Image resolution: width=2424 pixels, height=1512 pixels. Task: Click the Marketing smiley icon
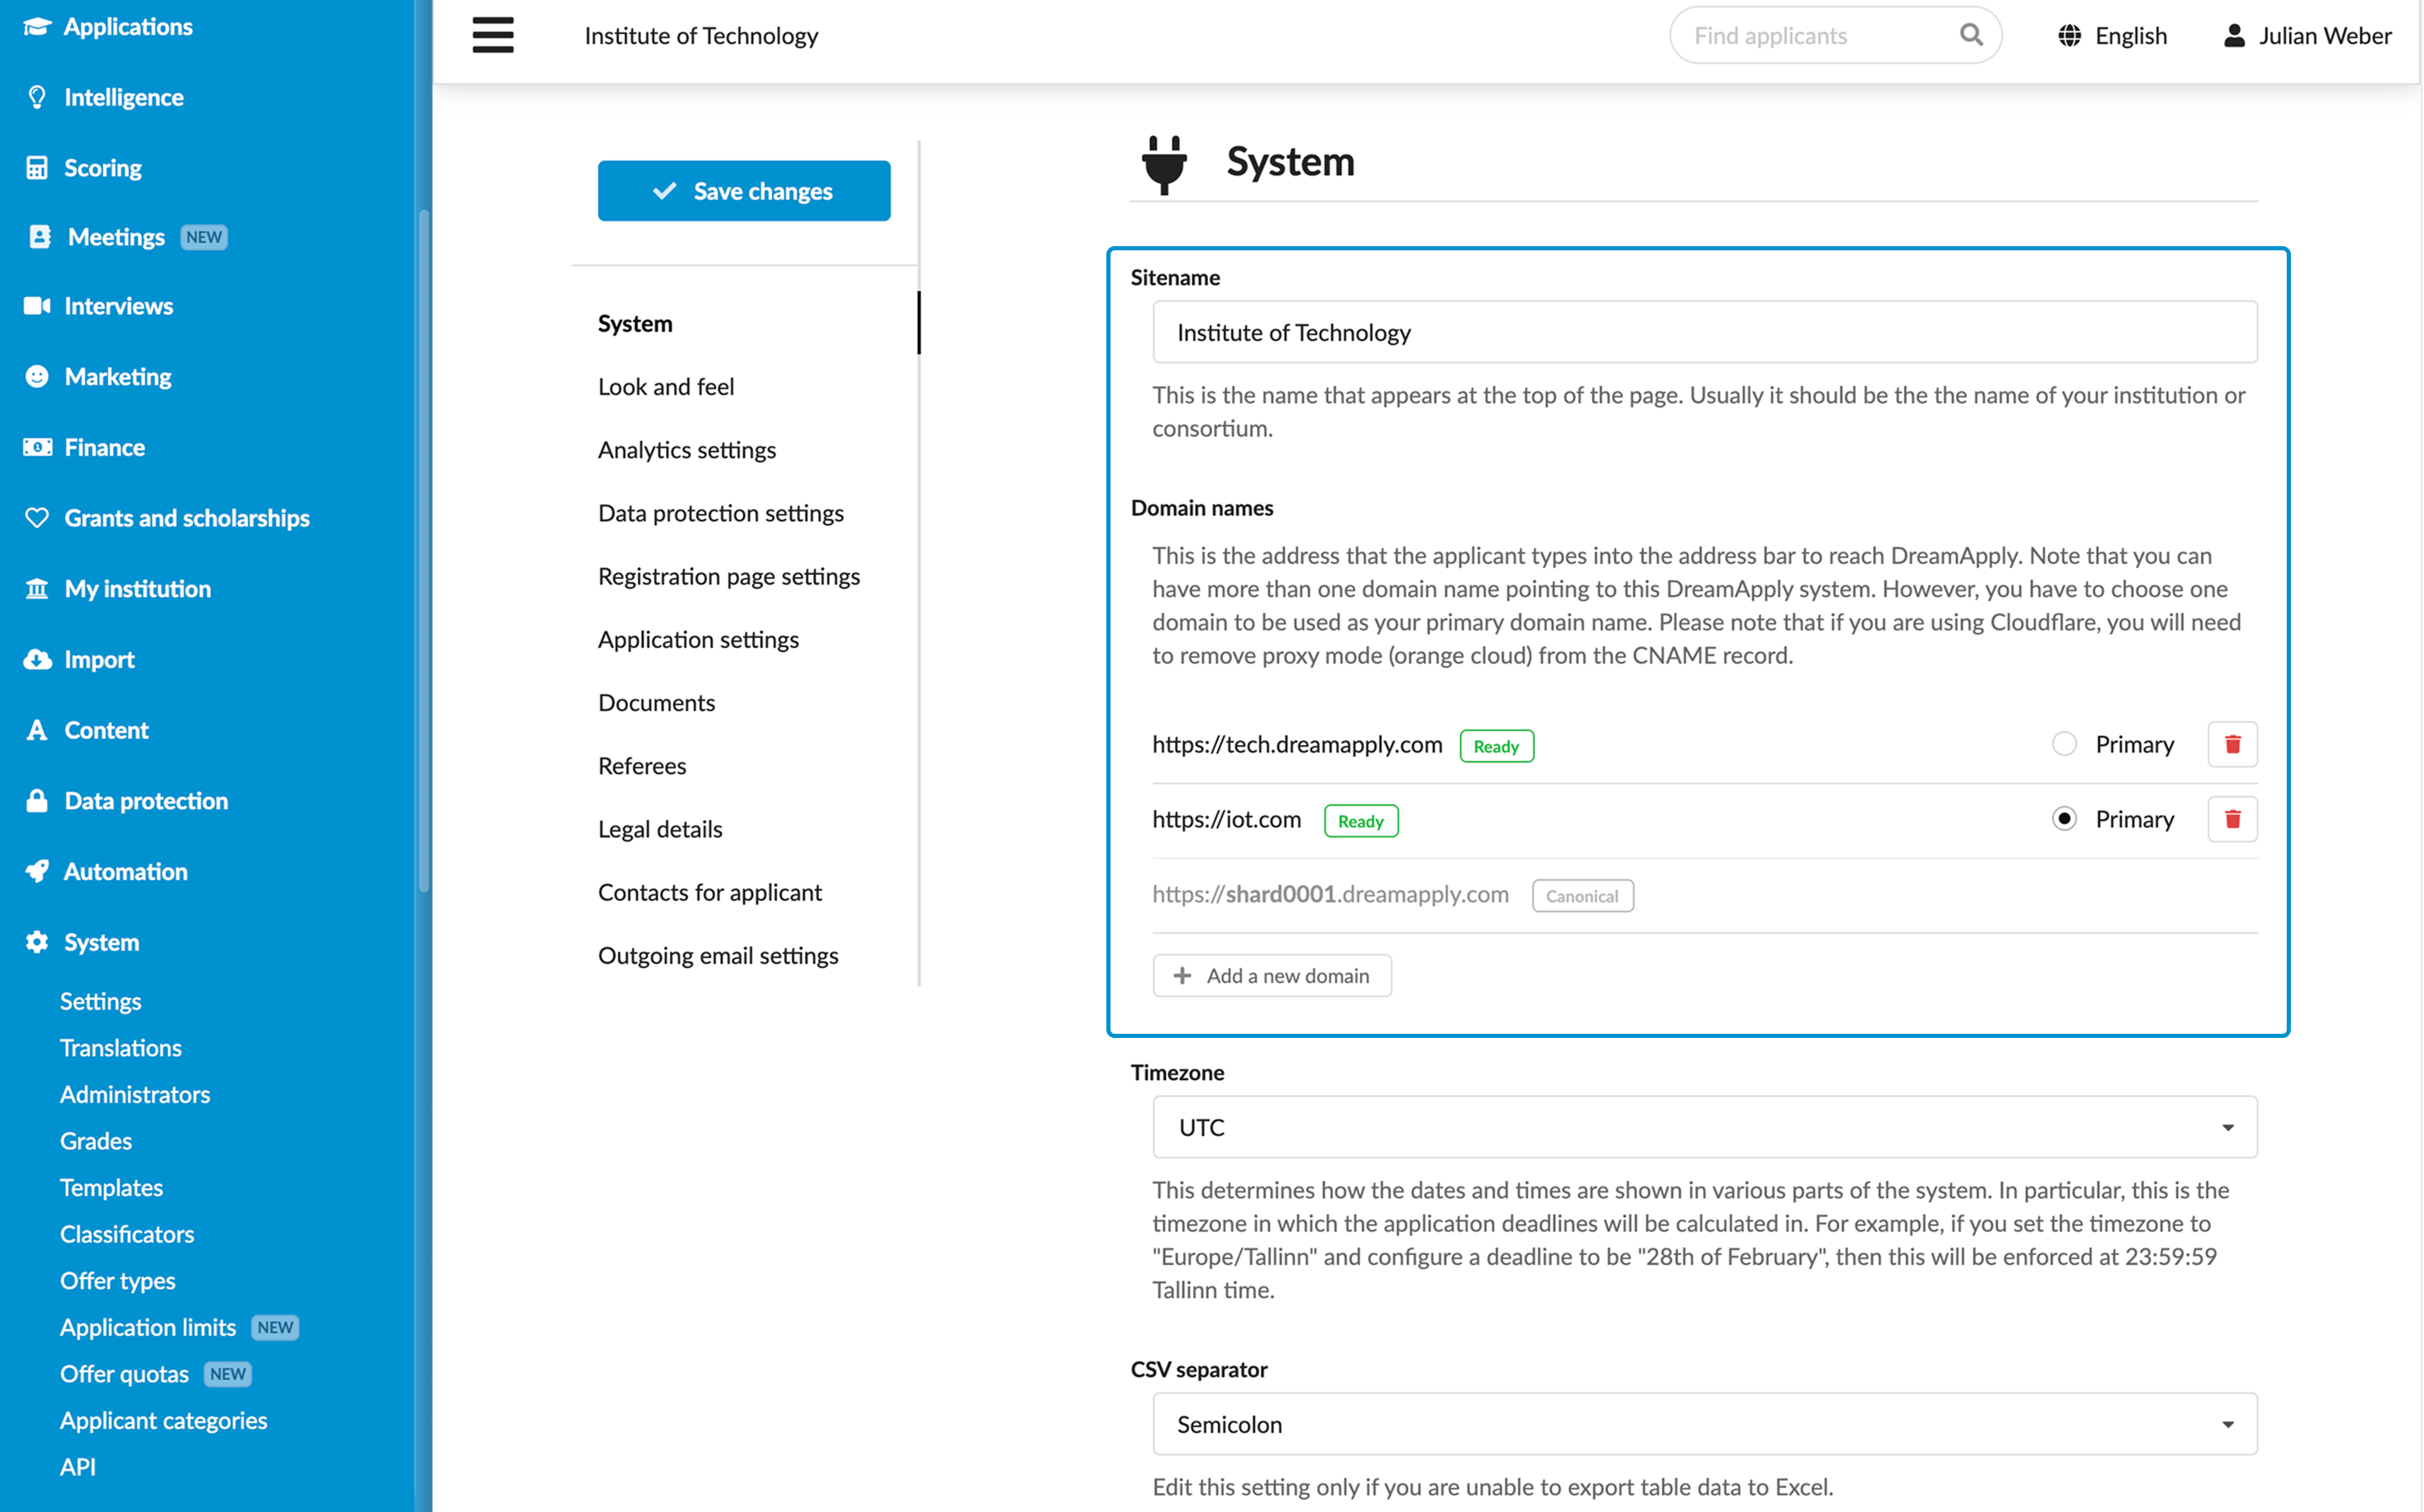coord(37,376)
